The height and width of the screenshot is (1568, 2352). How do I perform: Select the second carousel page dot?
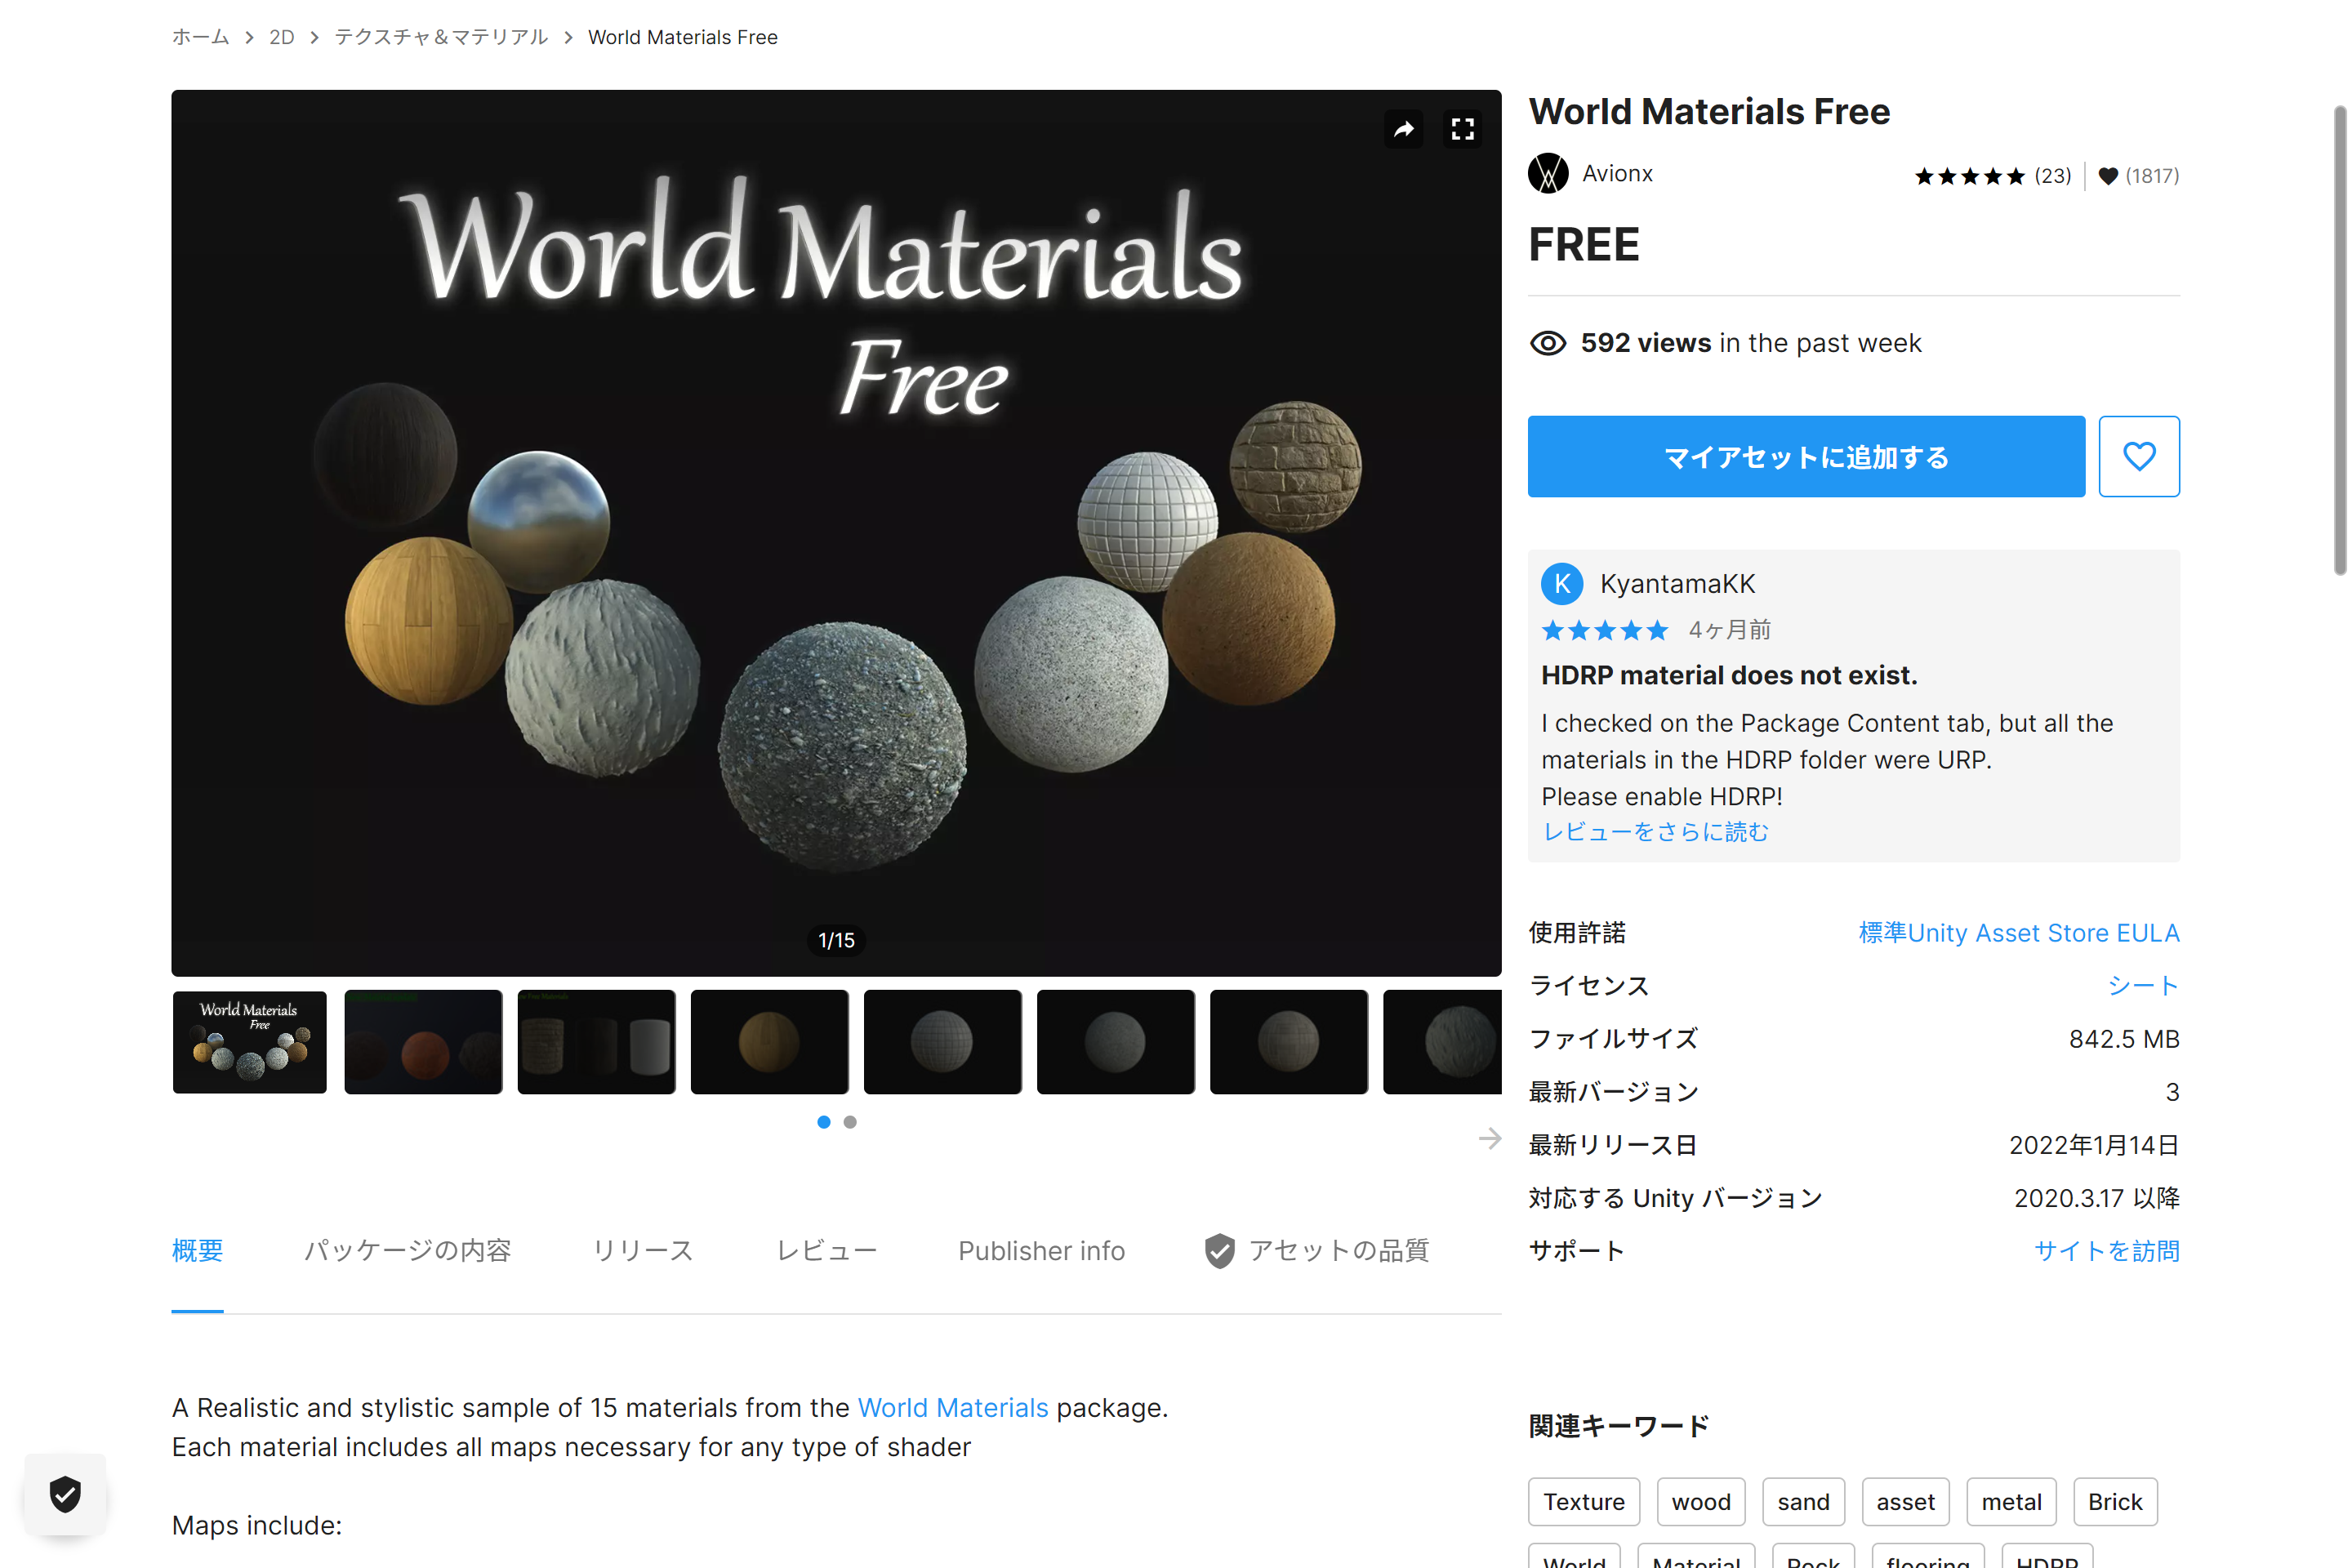pos(851,1124)
